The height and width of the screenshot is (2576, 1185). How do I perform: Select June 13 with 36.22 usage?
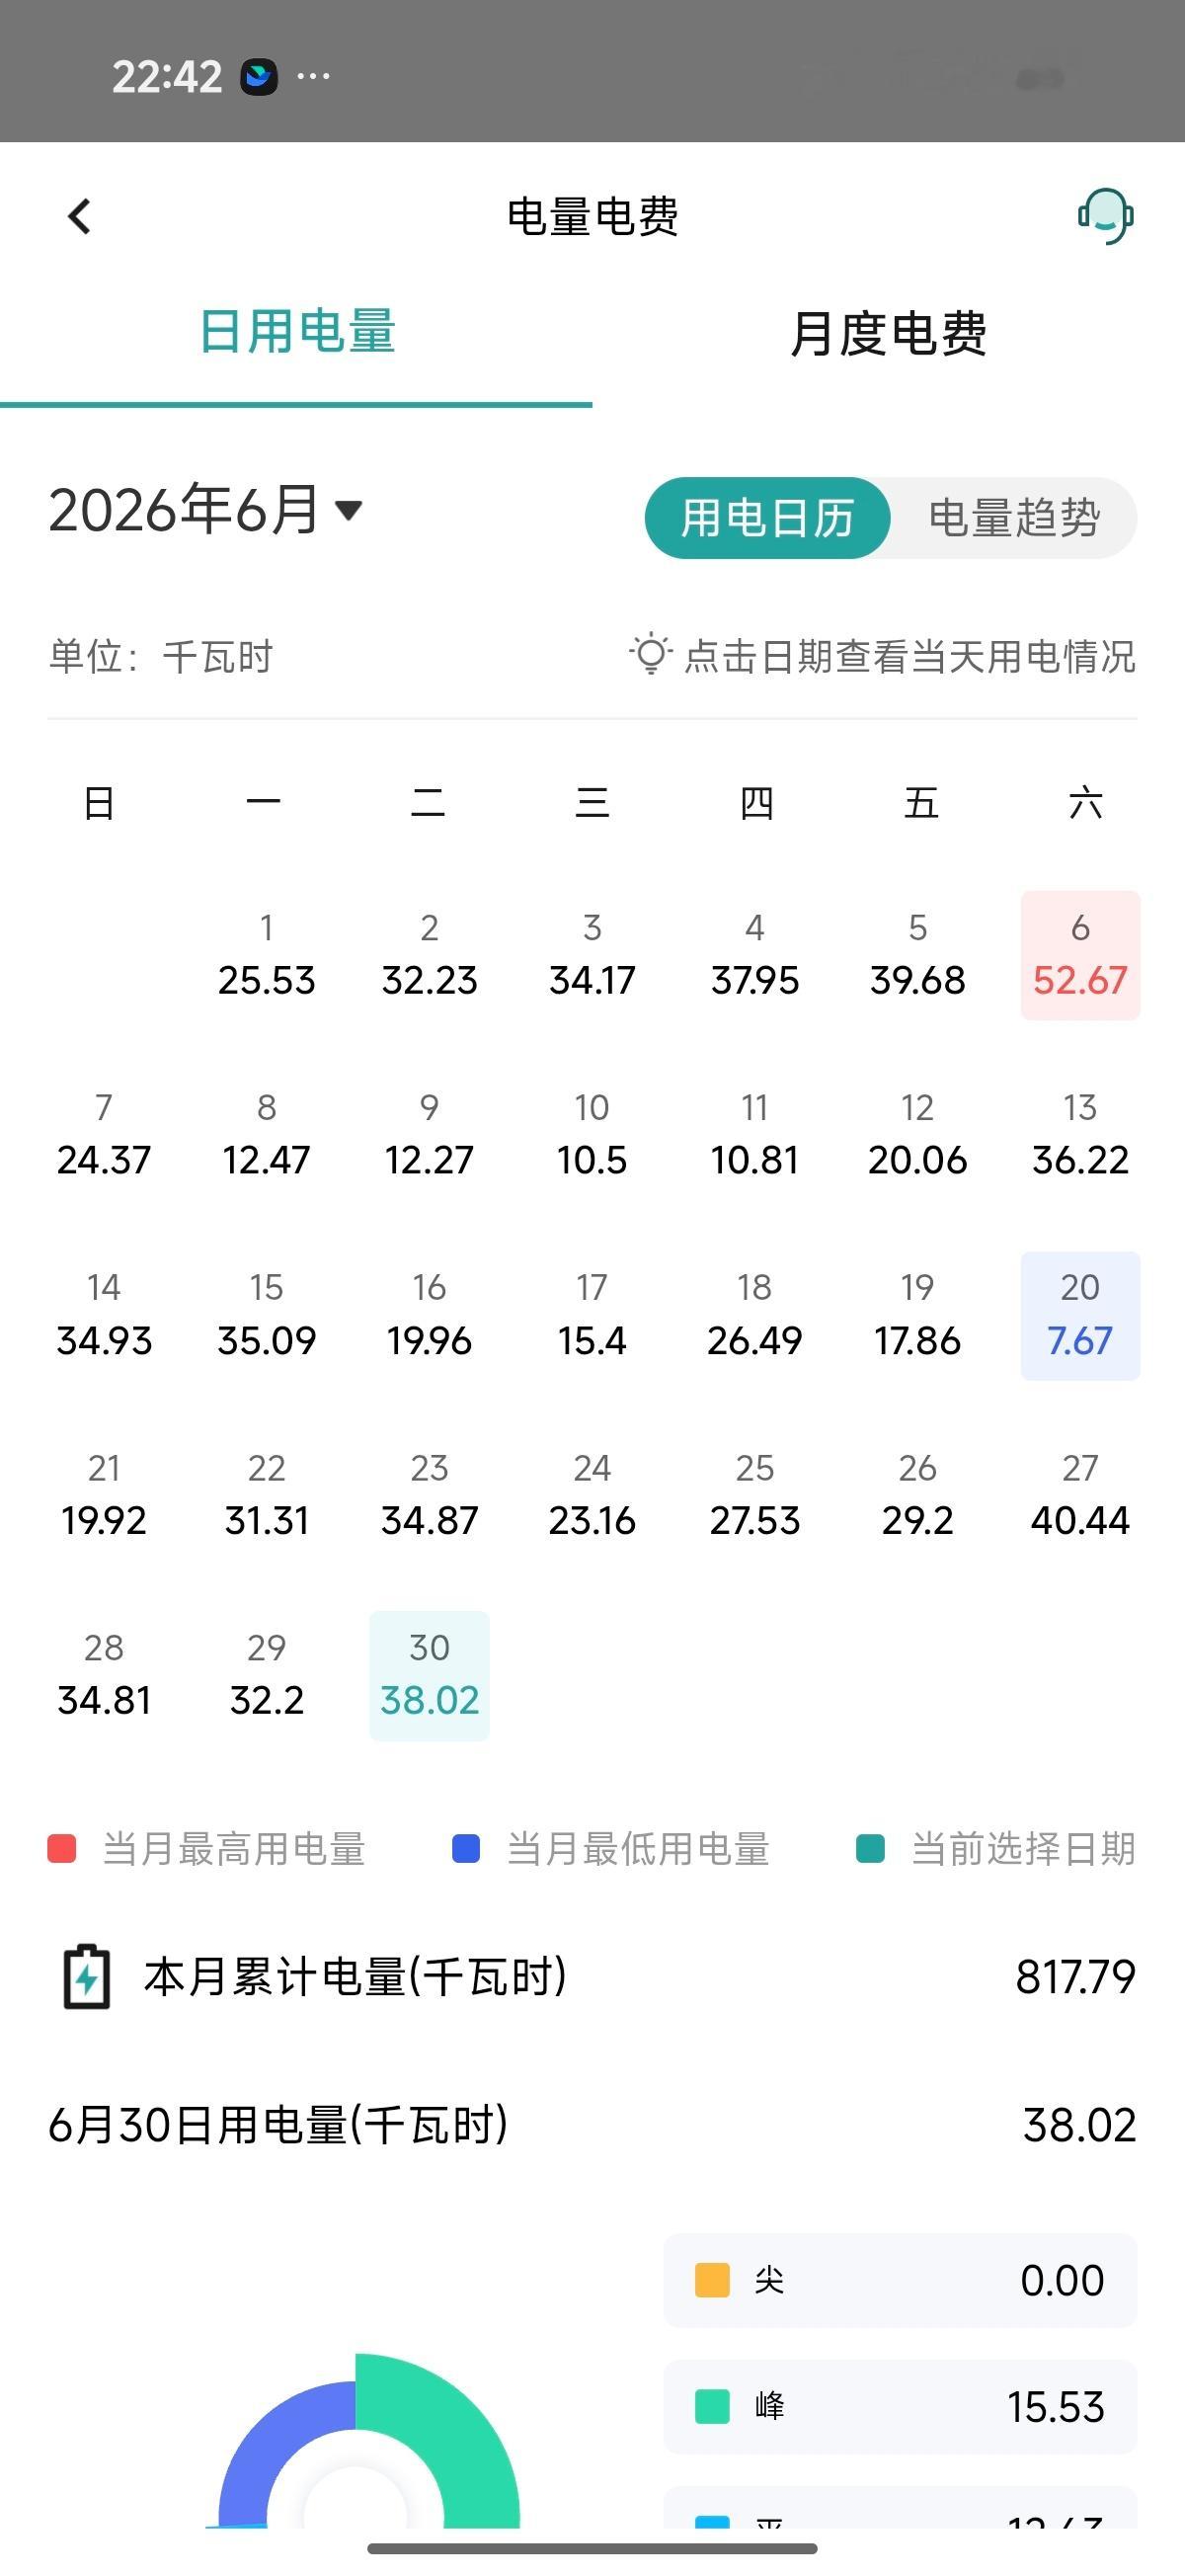click(1080, 1135)
